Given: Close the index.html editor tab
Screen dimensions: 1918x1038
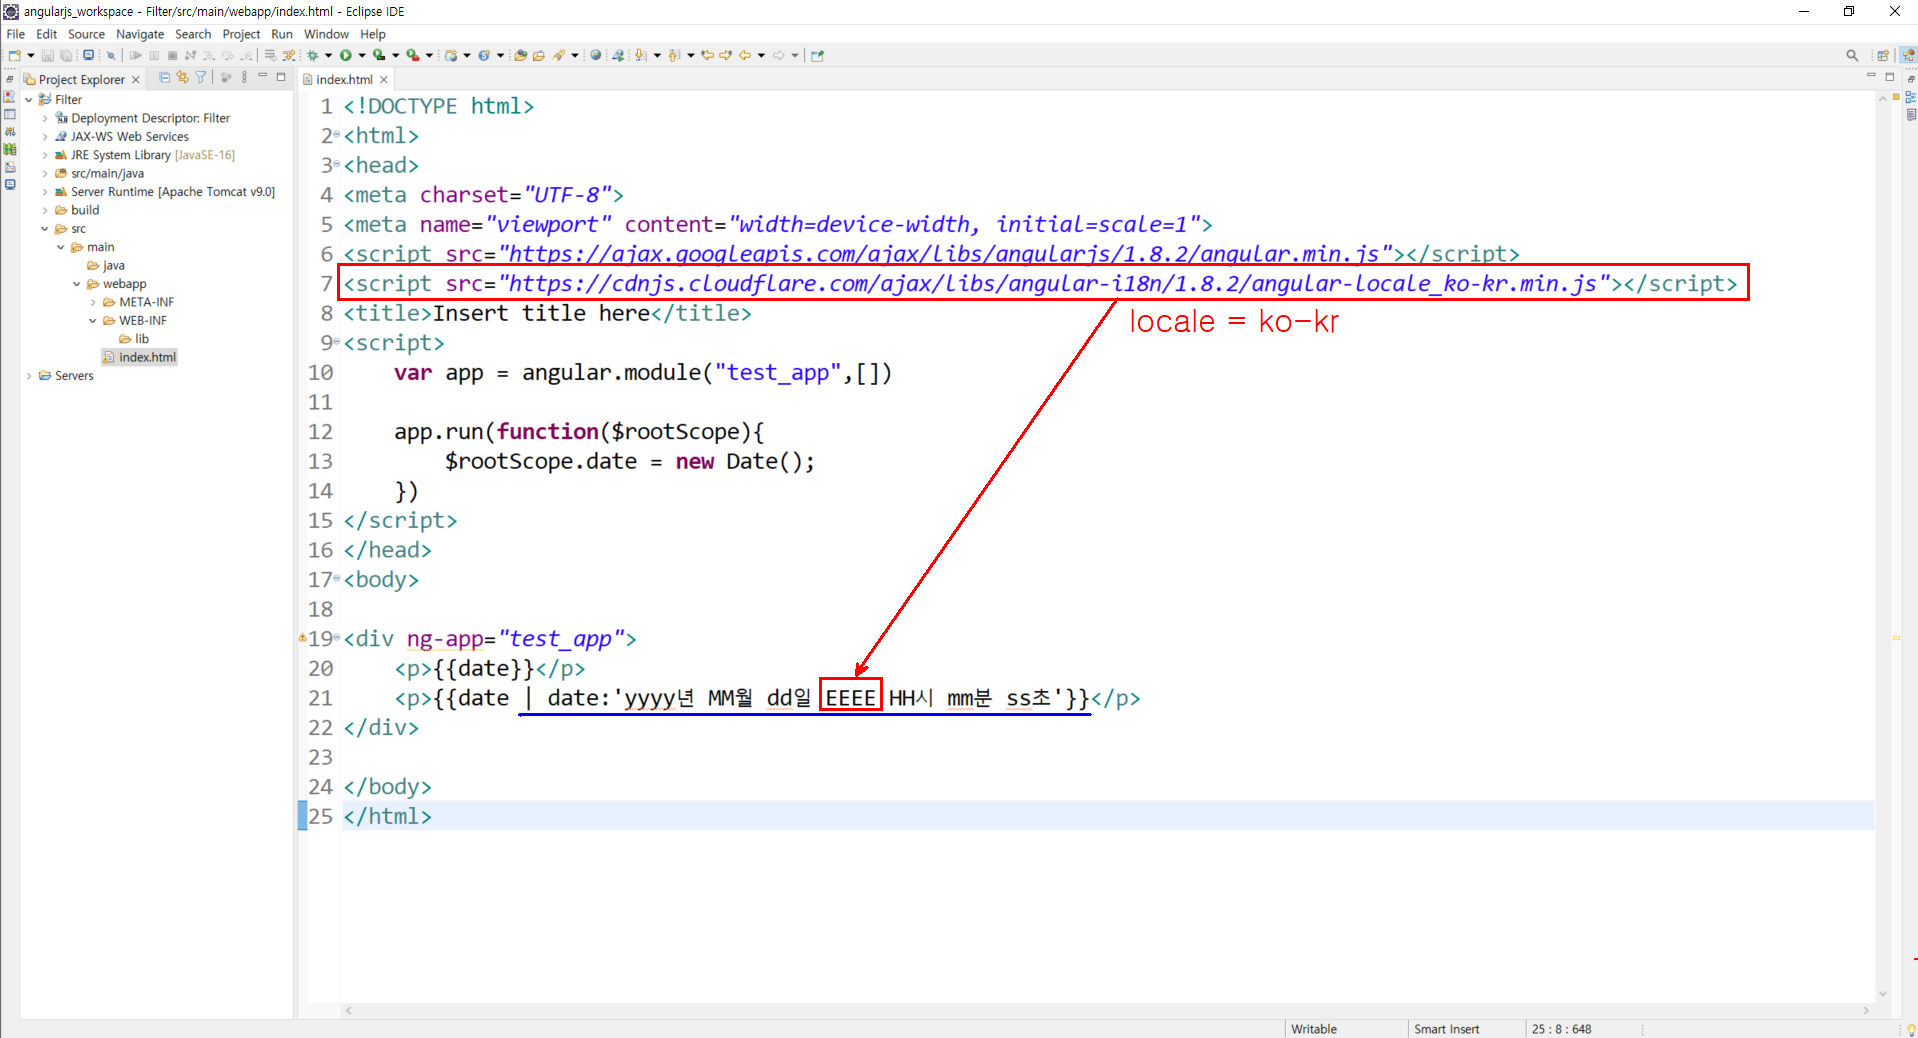Looking at the screenshot, I should click(383, 80).
